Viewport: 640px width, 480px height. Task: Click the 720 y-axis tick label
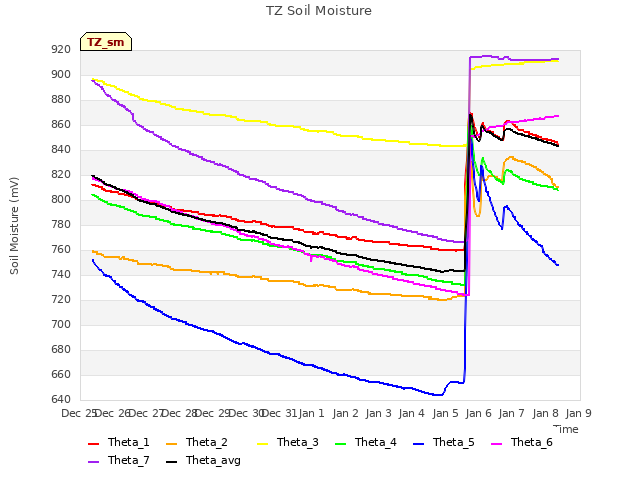click(x=61, y=299)
